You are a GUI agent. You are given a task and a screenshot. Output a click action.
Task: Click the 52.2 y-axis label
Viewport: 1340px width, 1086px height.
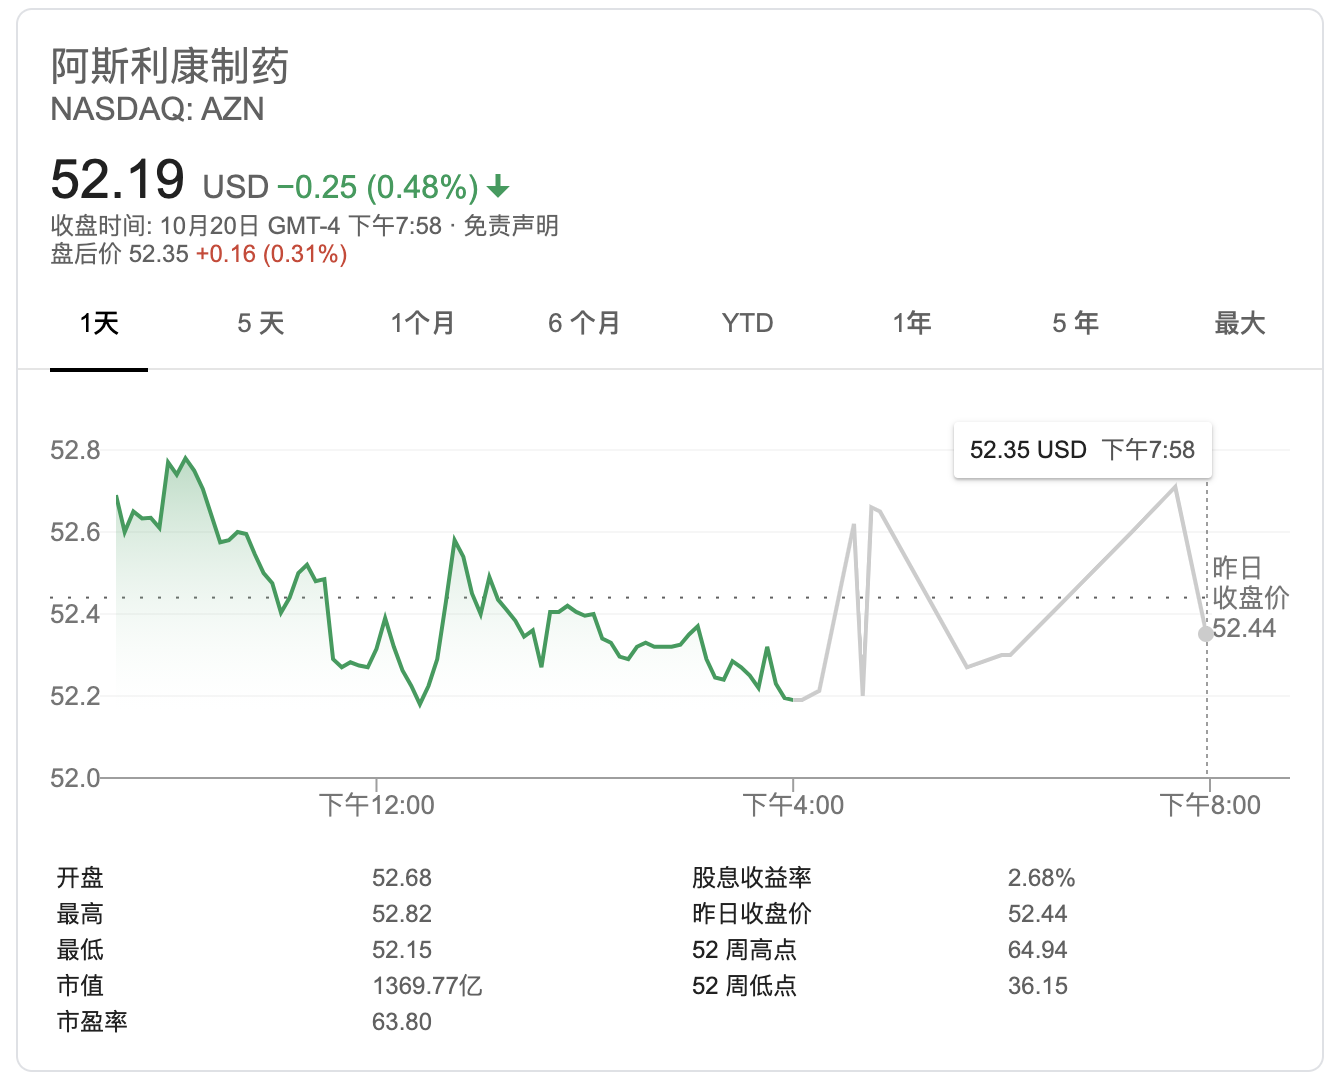pos(76,696)
